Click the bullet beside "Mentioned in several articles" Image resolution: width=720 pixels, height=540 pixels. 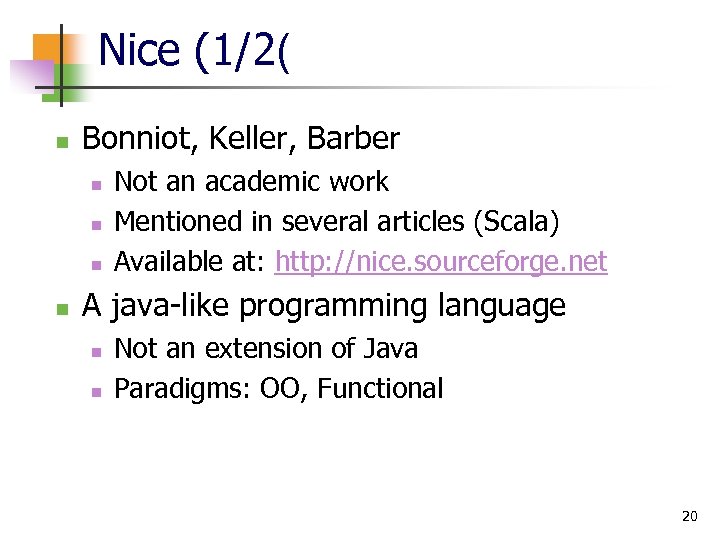pos(96,225)
